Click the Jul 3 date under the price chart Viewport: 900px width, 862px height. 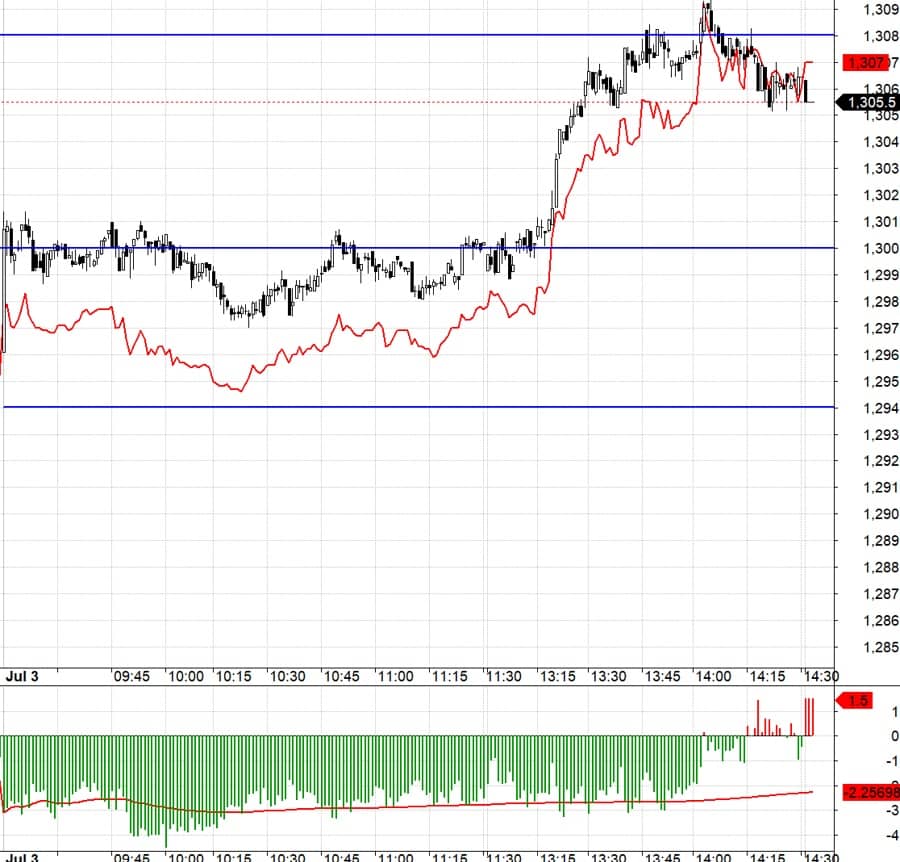click(x=20, y=677)
